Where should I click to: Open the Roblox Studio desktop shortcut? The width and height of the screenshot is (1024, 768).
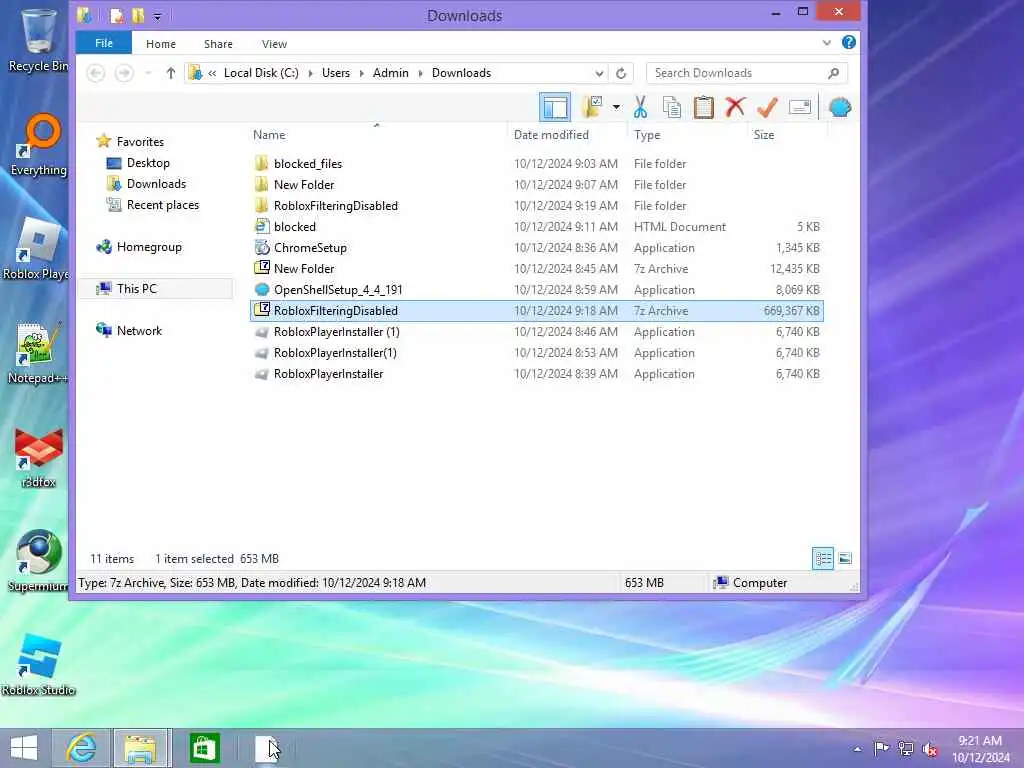point(39,663)
